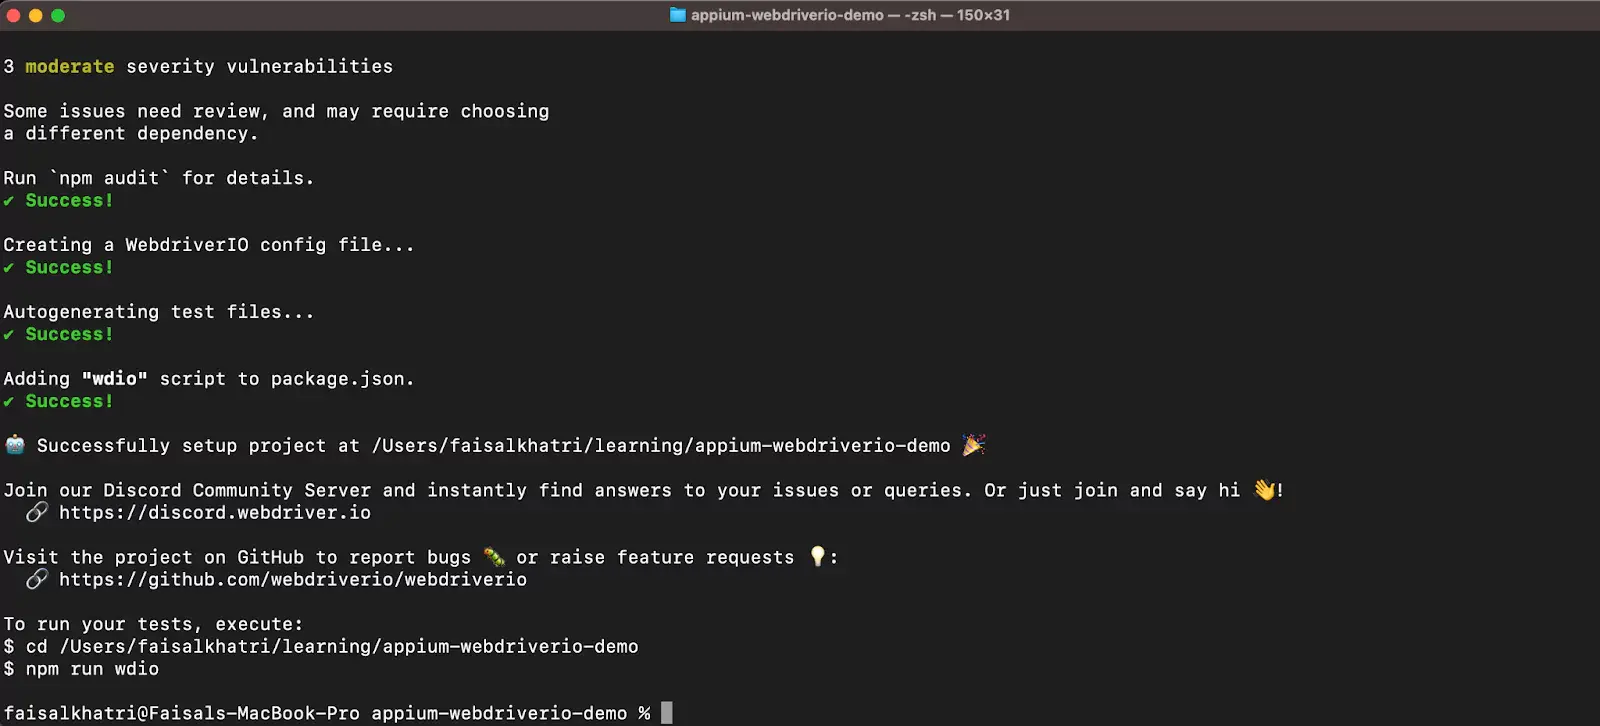Click the bold "wdio" word in the Adding line

[x=115, y=379]
